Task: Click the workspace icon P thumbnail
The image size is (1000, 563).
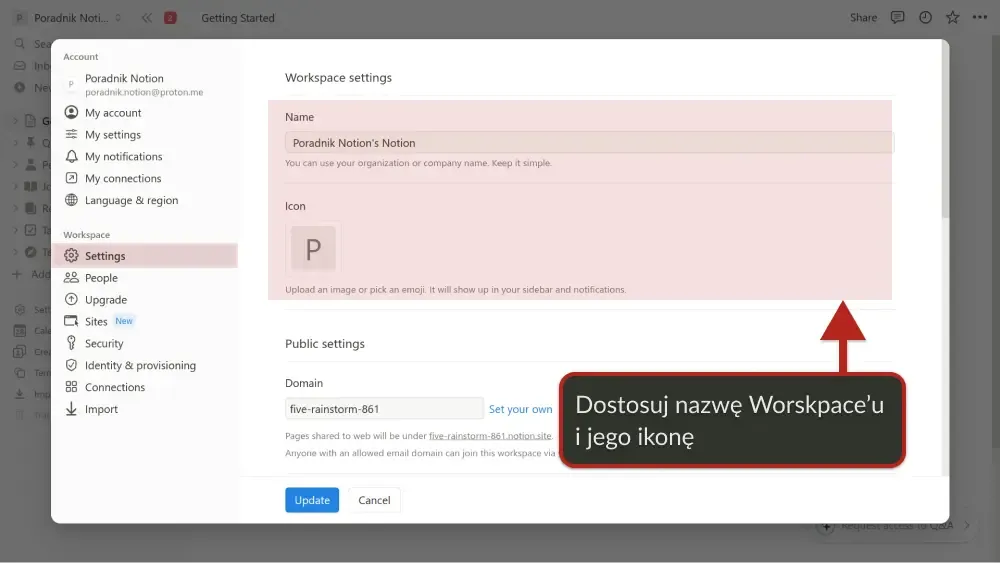Action: pos(313,249)
